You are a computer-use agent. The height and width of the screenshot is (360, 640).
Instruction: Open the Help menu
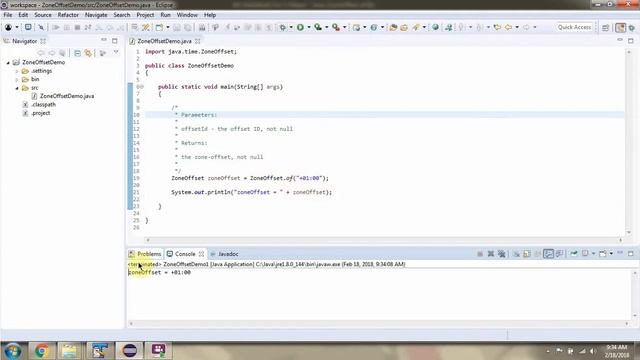point(210,15)
